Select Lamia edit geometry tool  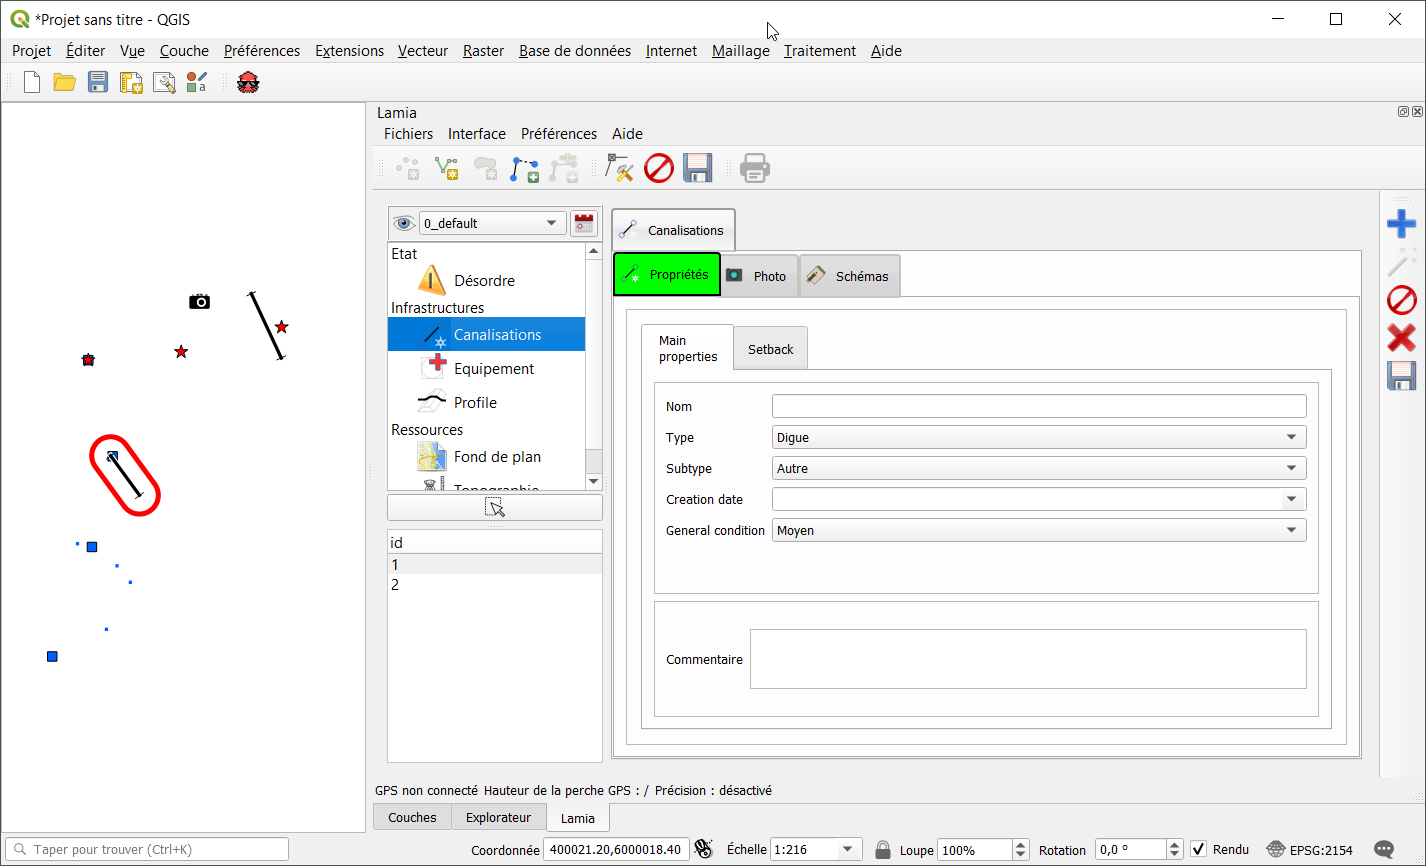point(620,169)
